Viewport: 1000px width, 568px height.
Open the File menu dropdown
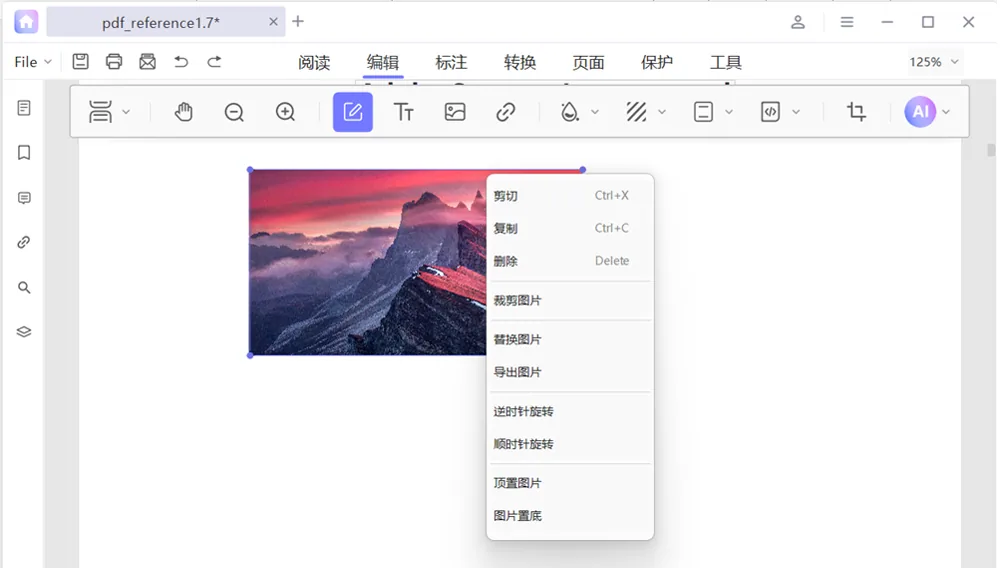tap(33, 62)
